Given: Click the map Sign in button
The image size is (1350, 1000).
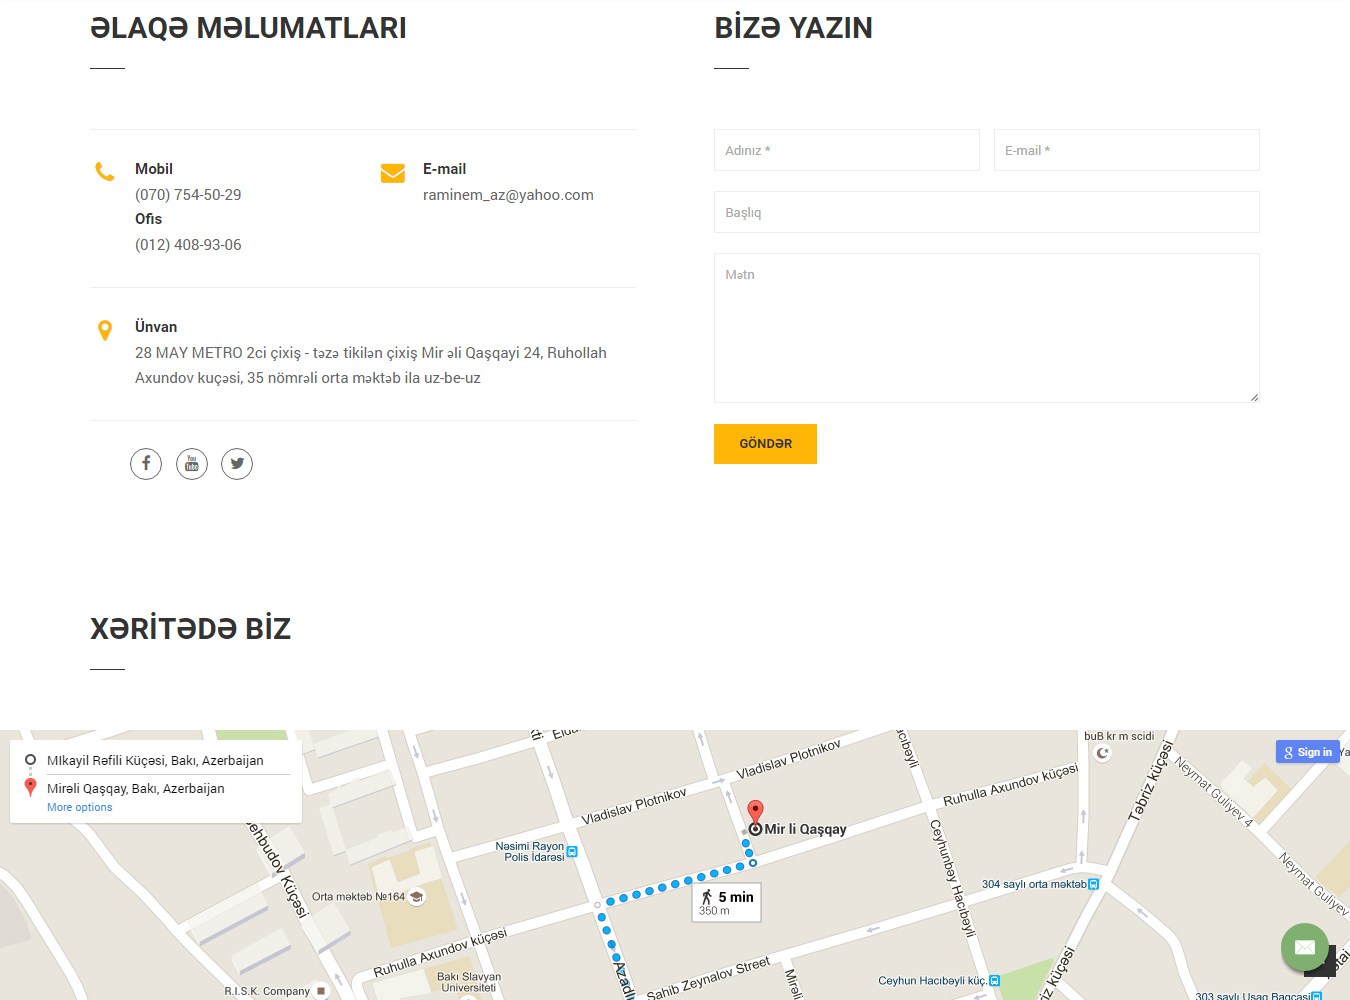Looking at the screenshot, I should (1307, 752).
